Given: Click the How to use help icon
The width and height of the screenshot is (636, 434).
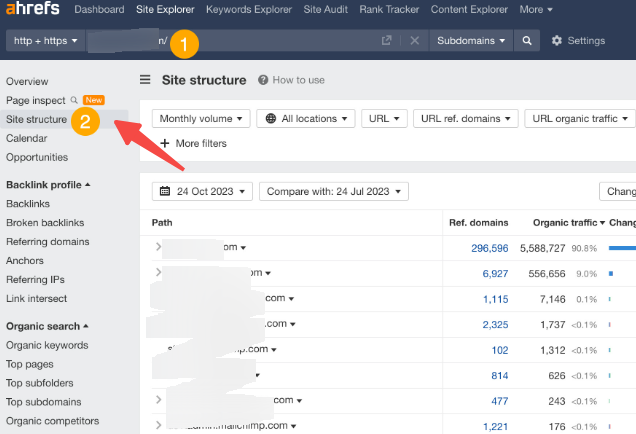Looking at the screenshot, I should click(263, 80).
